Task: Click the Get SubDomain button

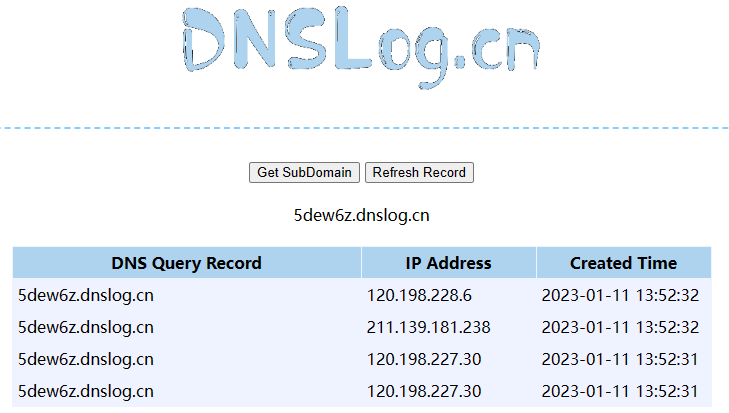Action: [304, 173]
